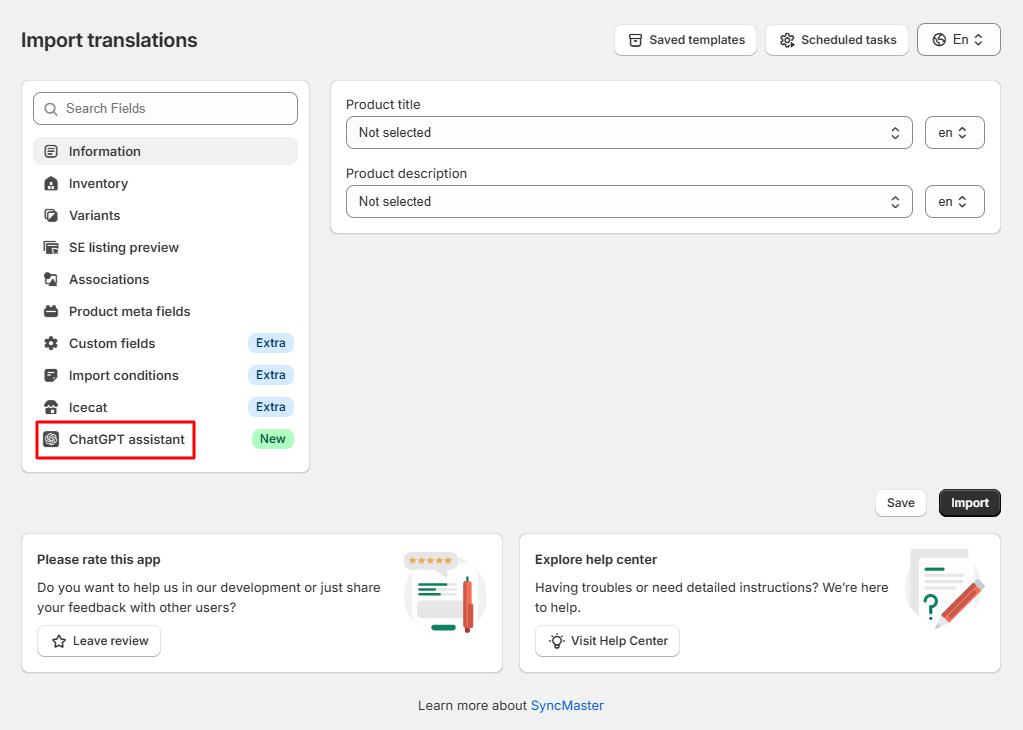
Task: Open Scheduled tasks
Action: point(836,40)
